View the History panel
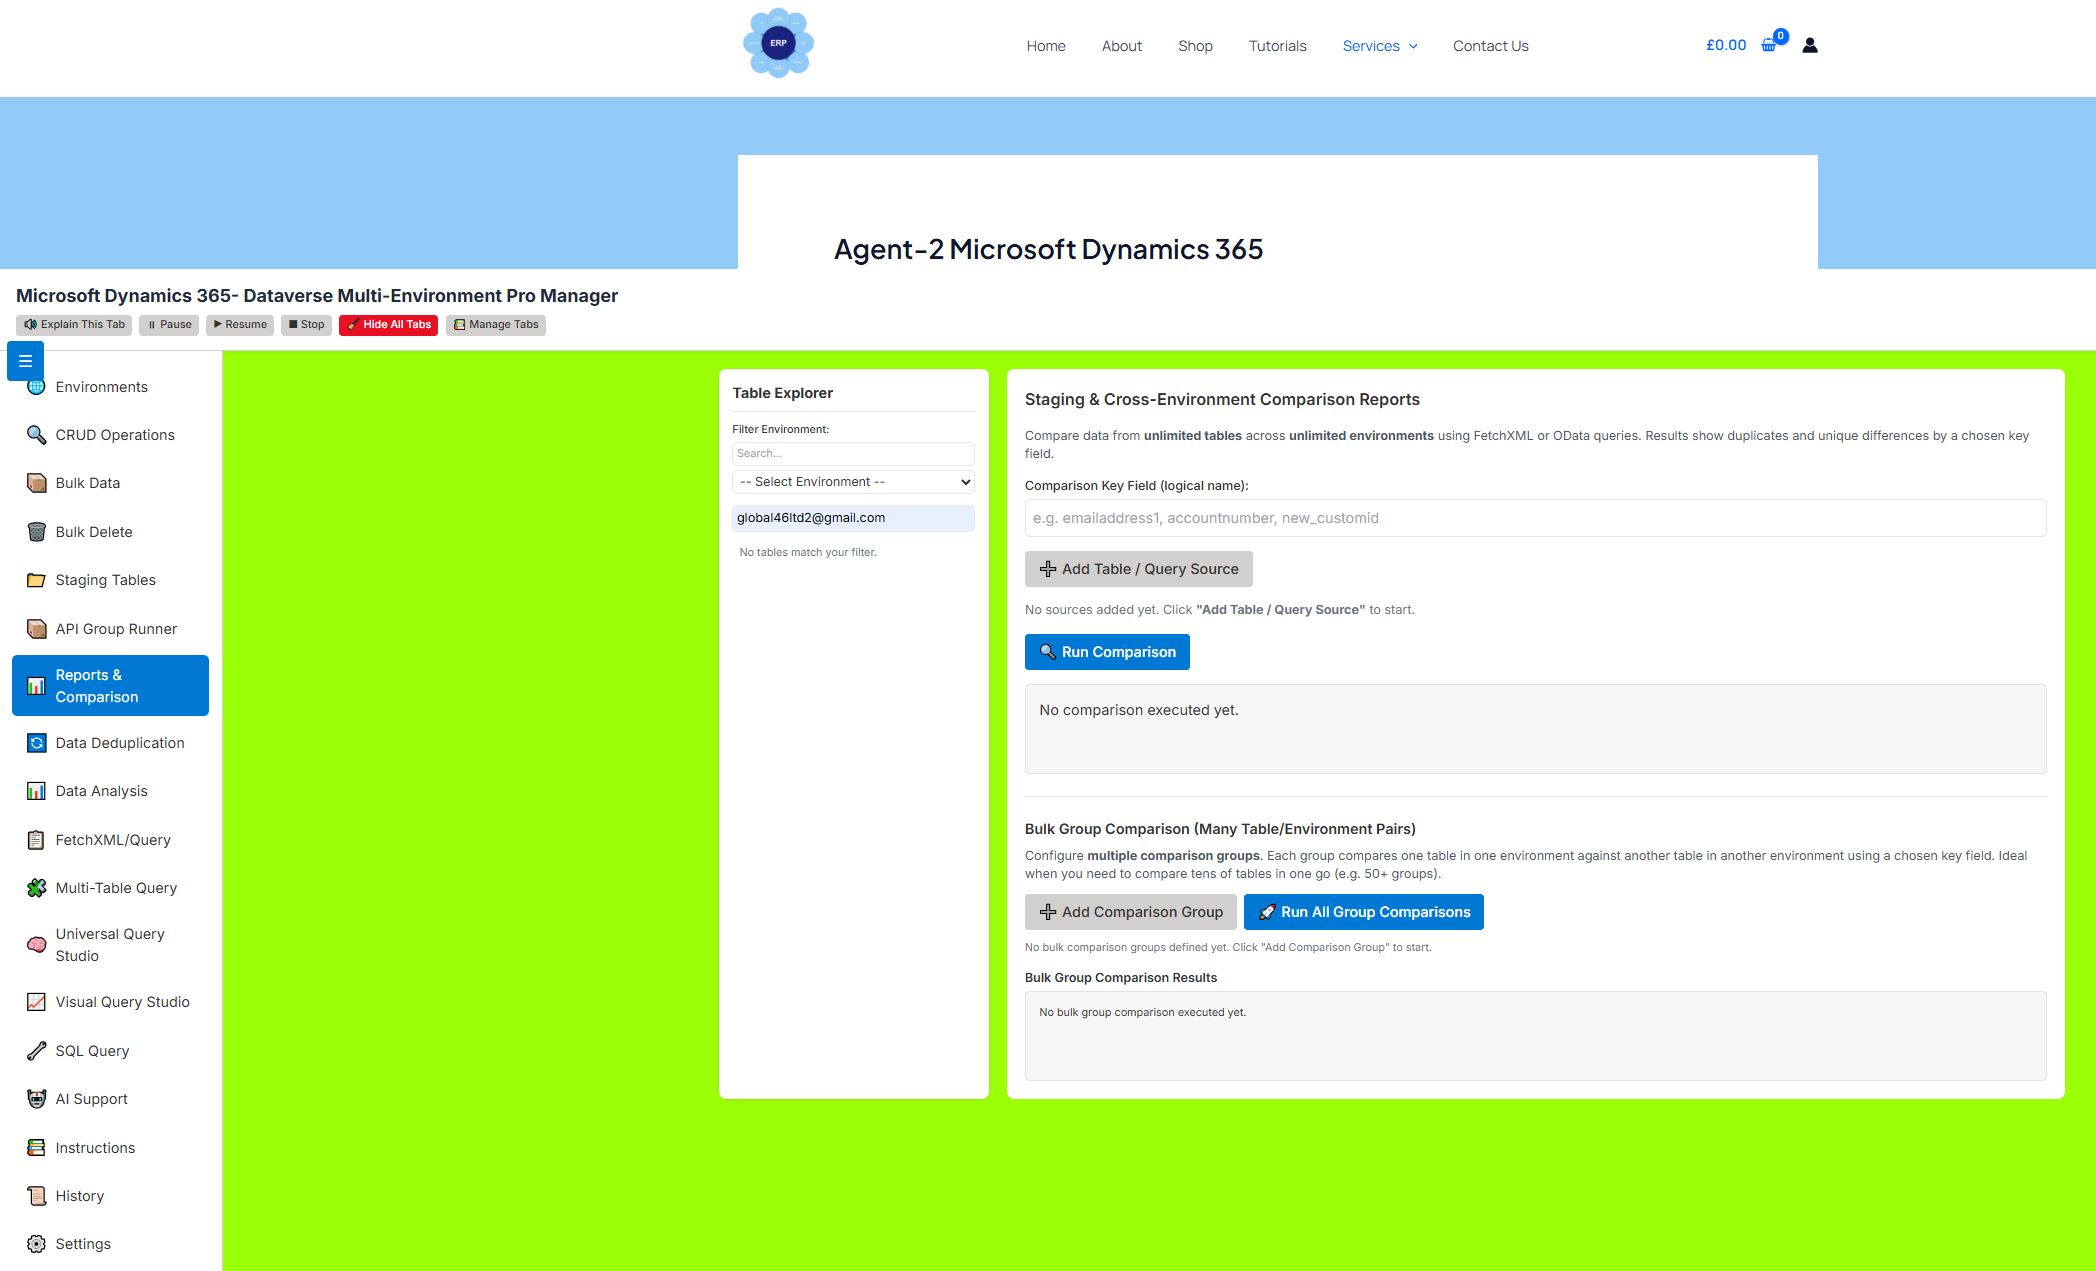Image resolution: width=2096 pixels, height=1271 pixels. tap(79, 1195)
